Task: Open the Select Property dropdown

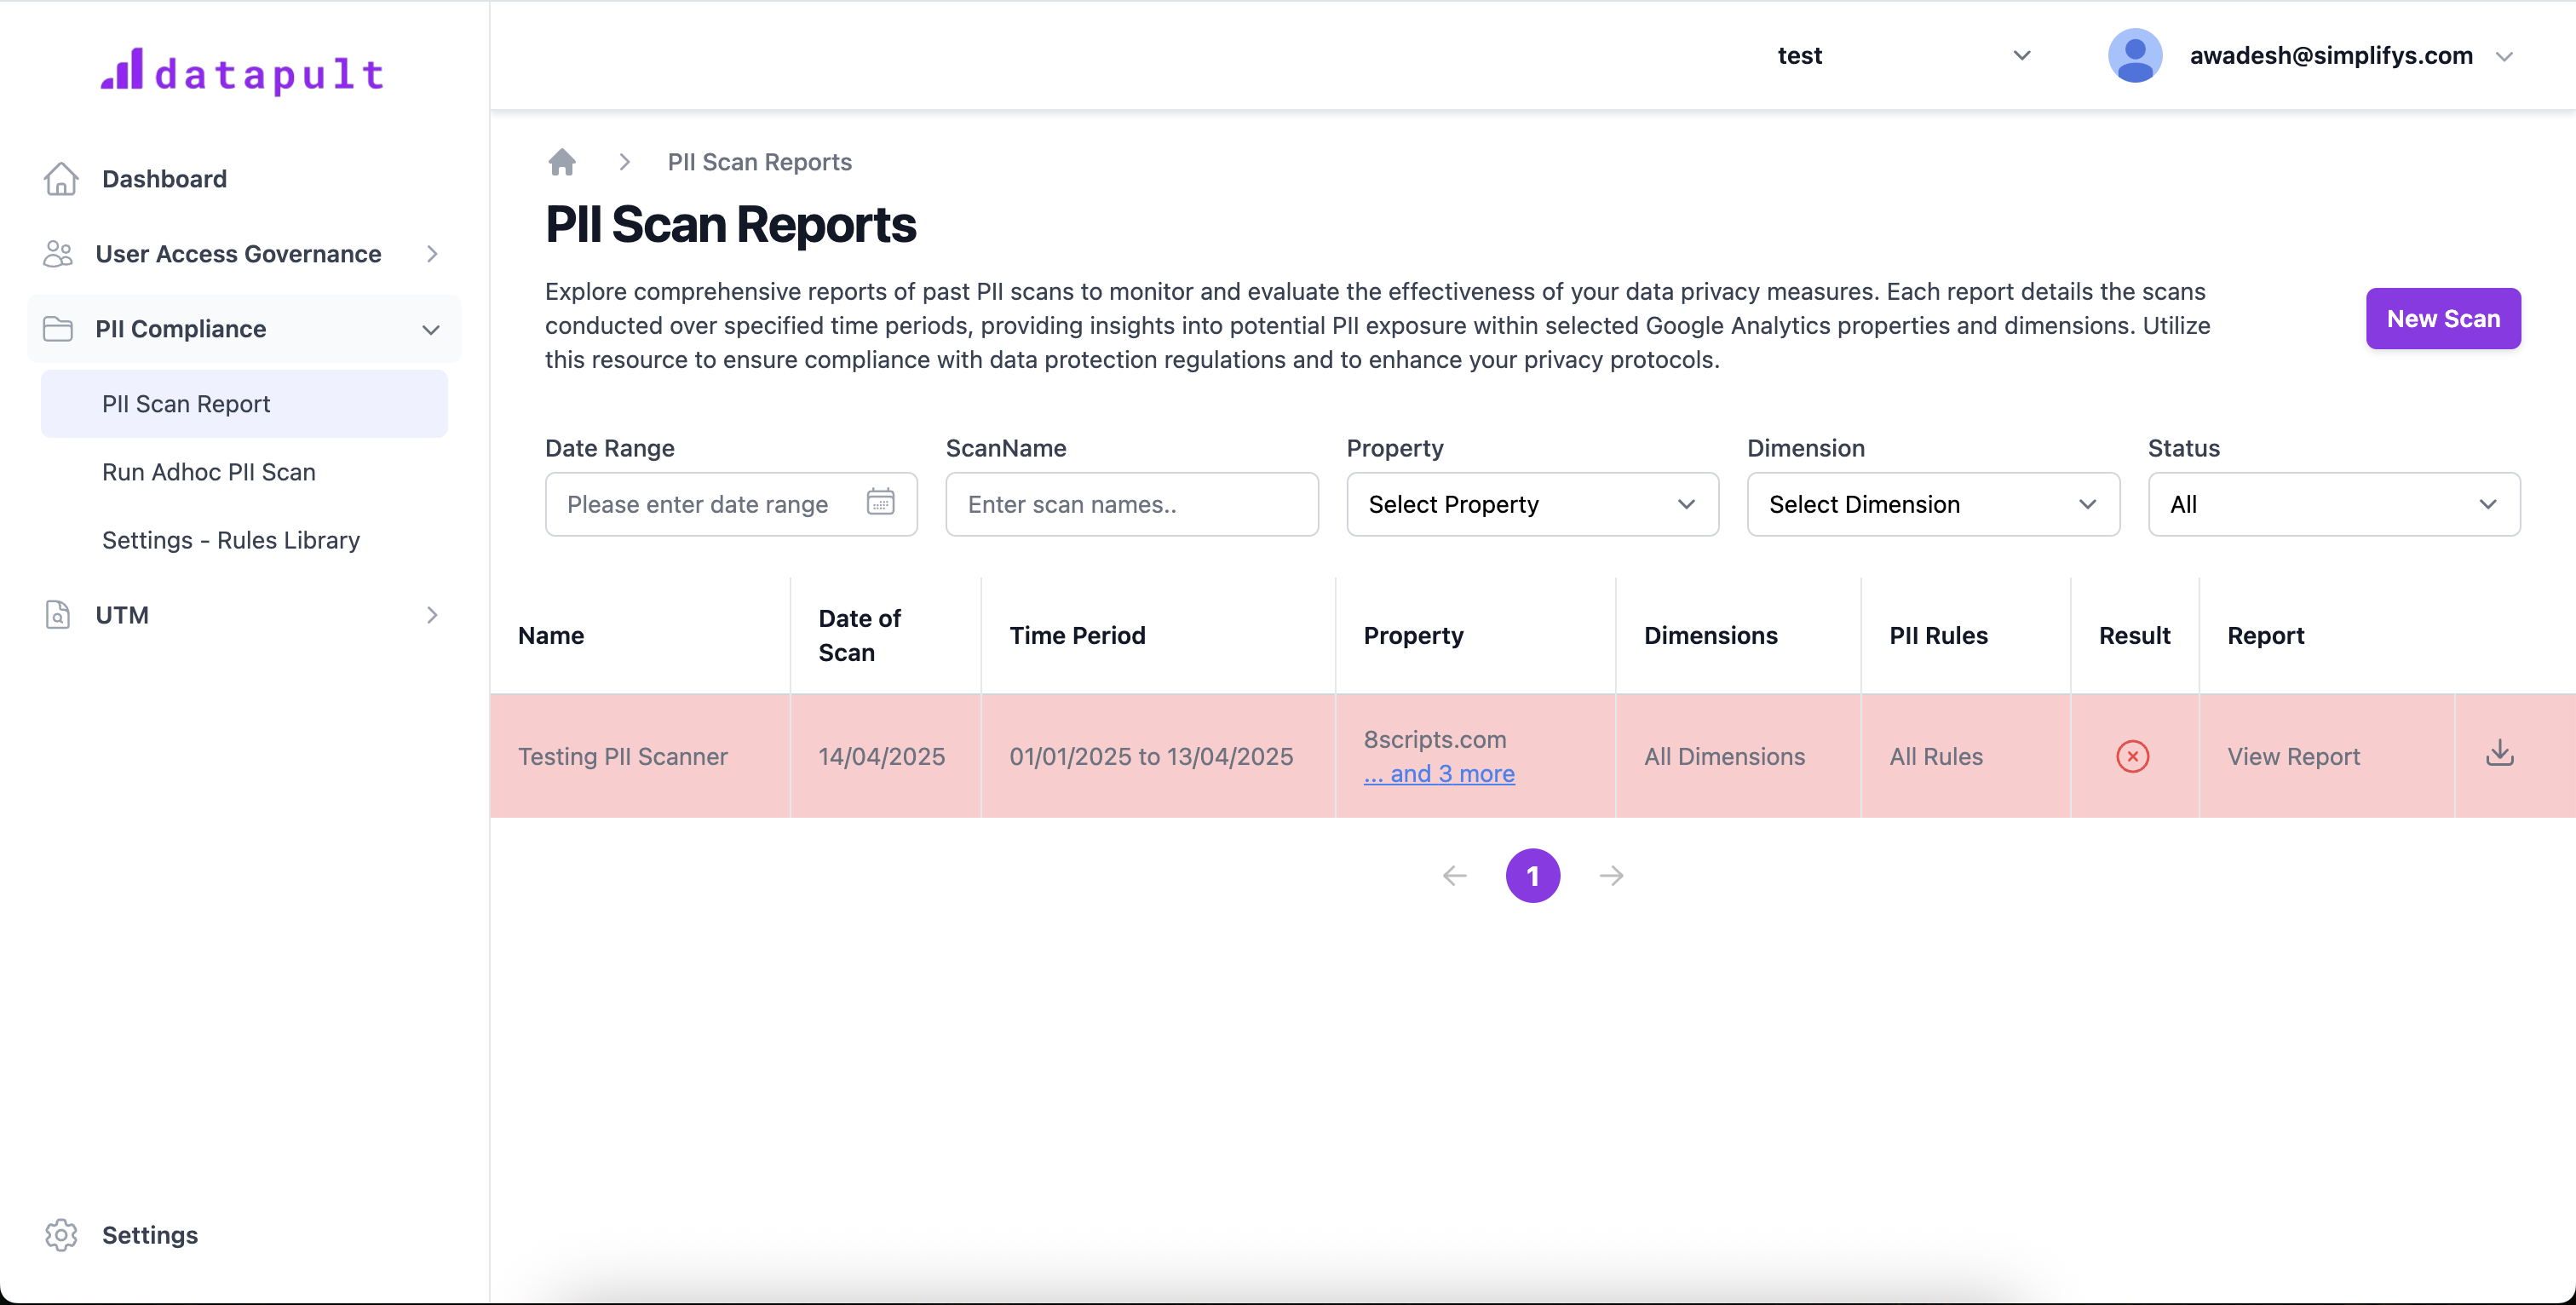Action: pyautogui.click(x=1533, y=505)
